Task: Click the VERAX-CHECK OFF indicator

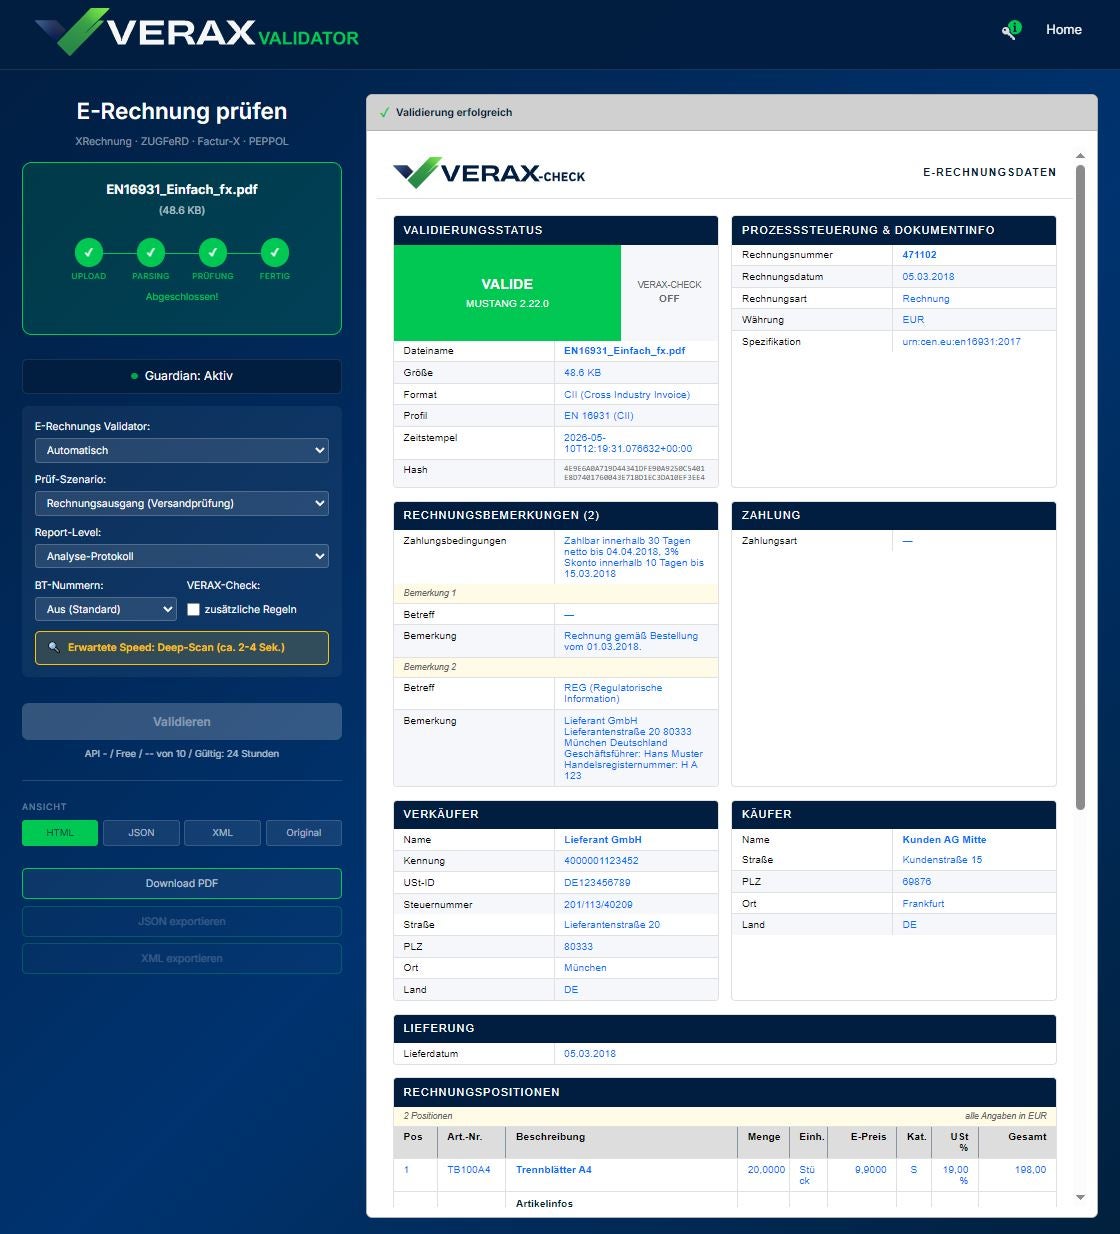Action: pos(669,292)
